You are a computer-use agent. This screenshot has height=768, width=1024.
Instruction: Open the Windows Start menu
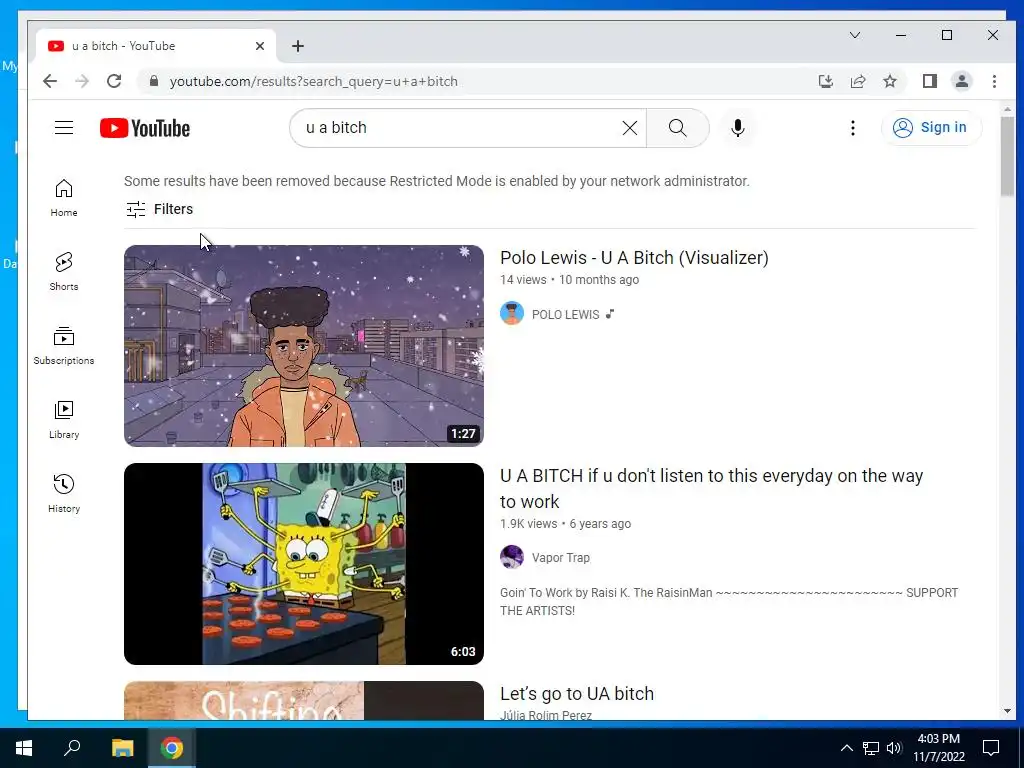click(x=24, y=748)
